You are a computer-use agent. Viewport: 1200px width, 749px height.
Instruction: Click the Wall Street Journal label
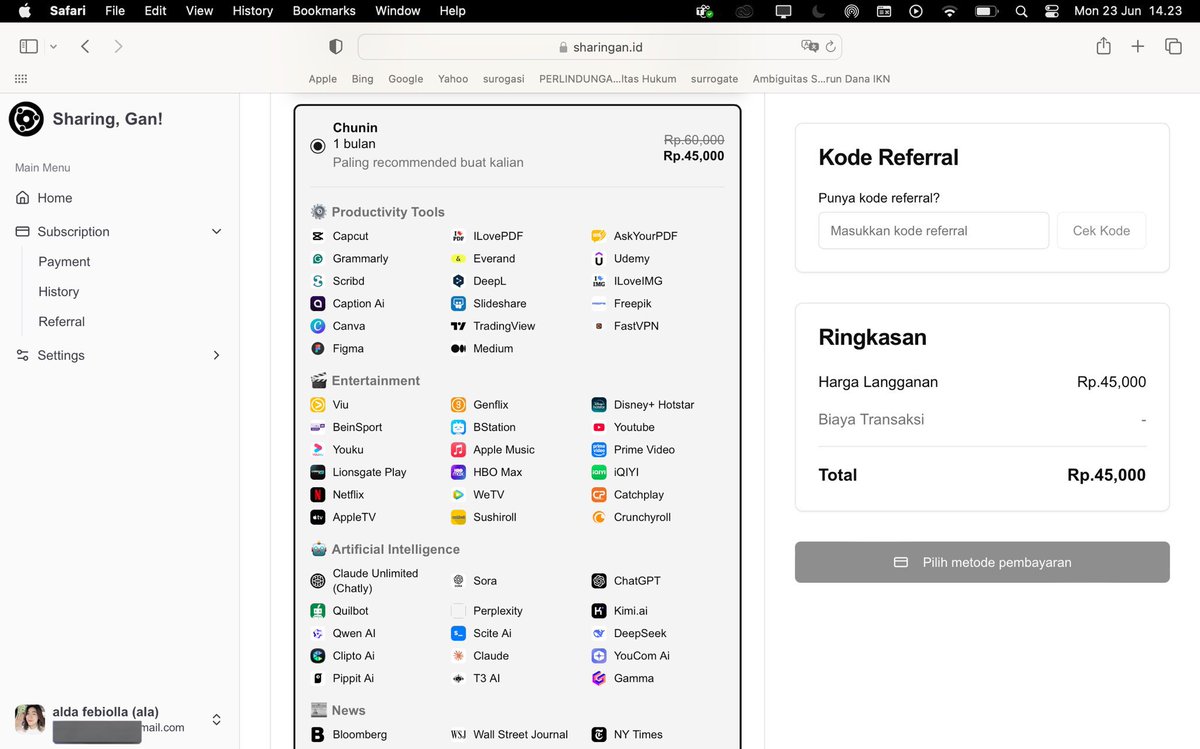(x=520, y=734)
